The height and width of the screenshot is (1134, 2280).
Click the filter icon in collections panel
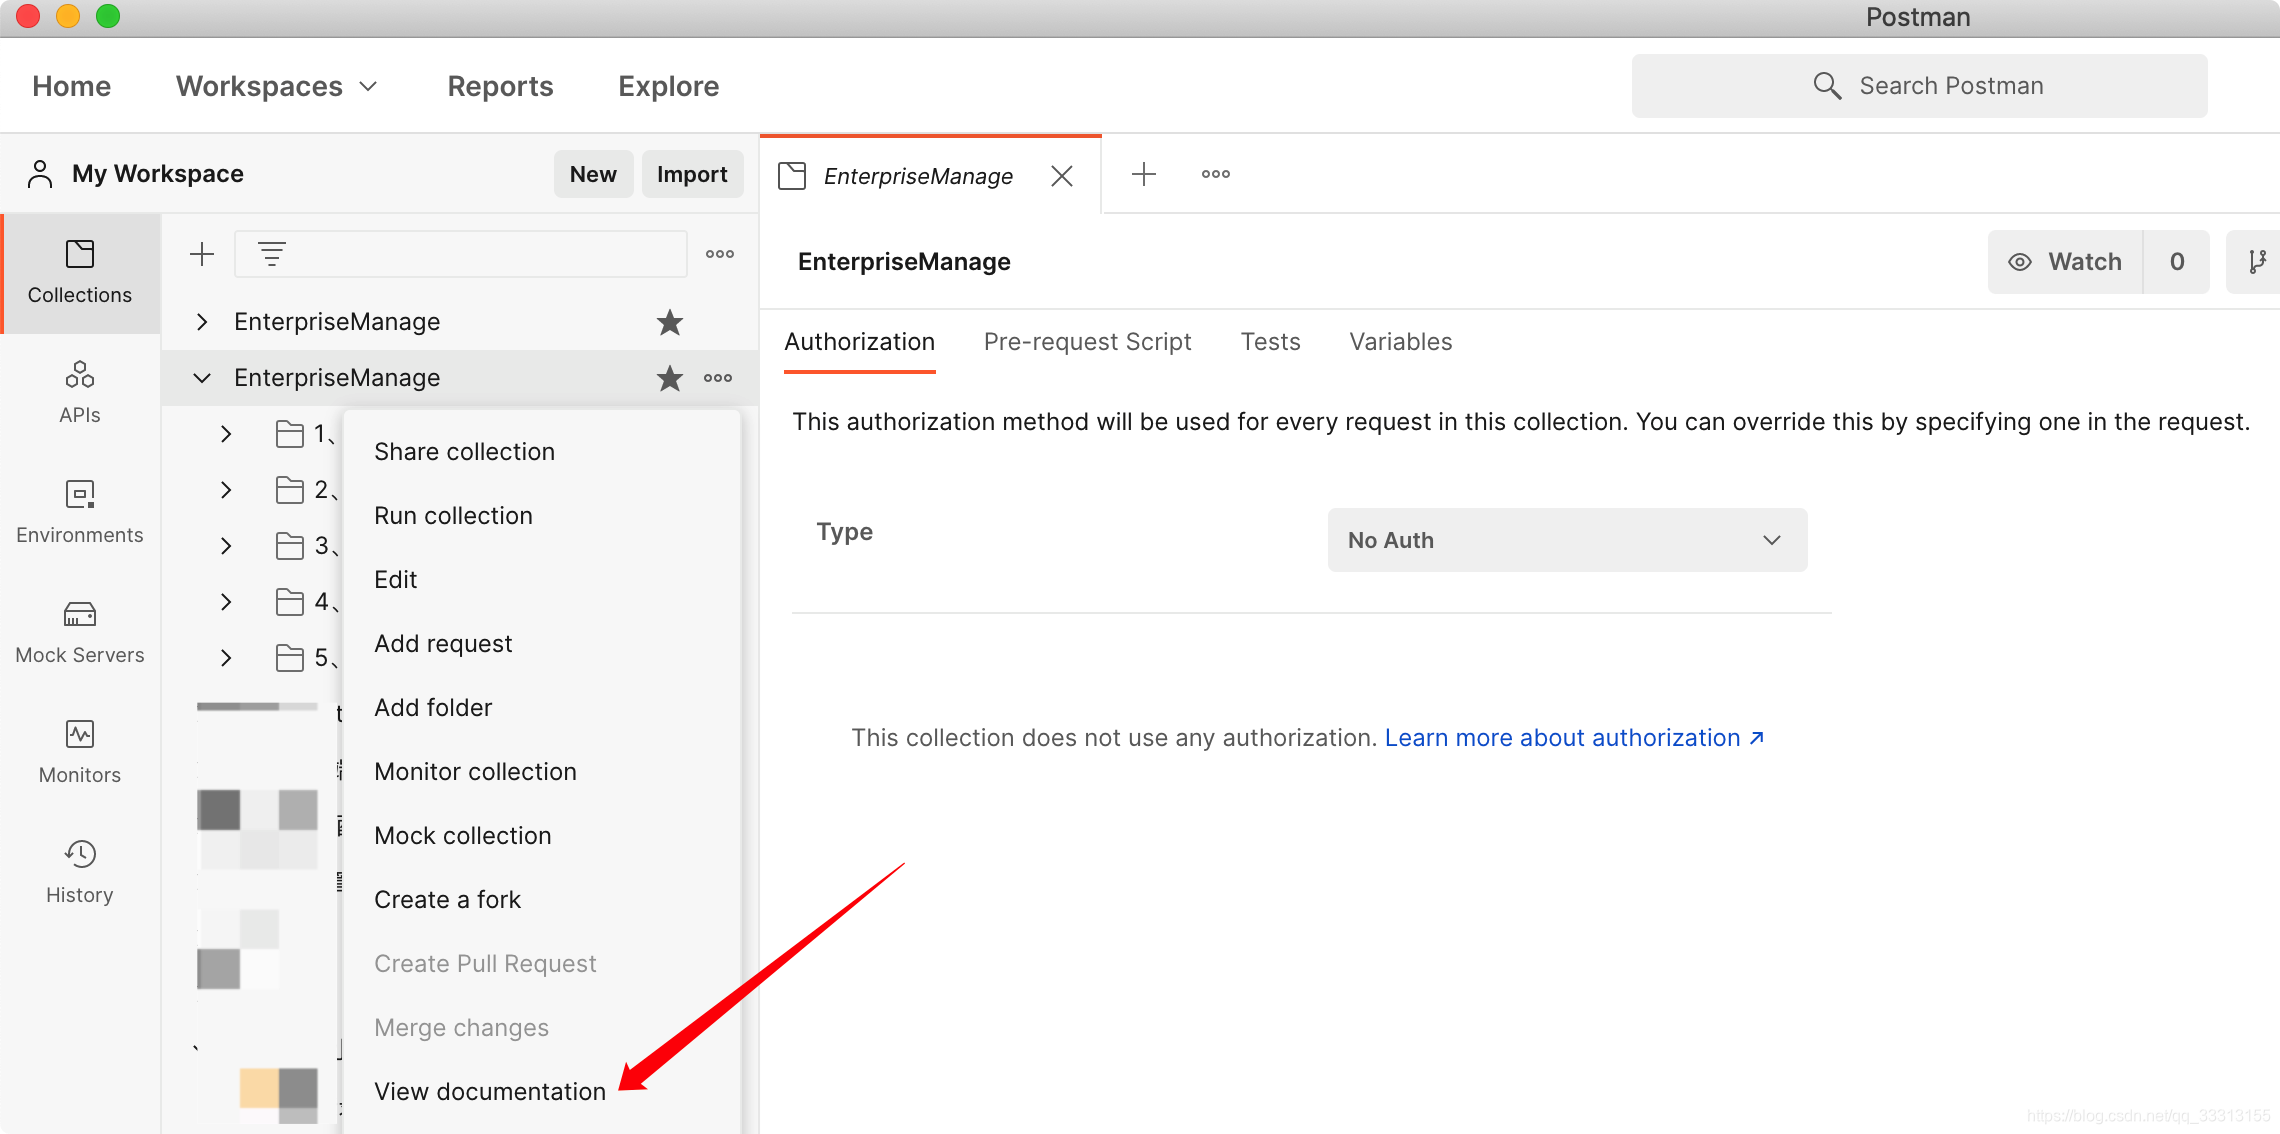(273, 253)
